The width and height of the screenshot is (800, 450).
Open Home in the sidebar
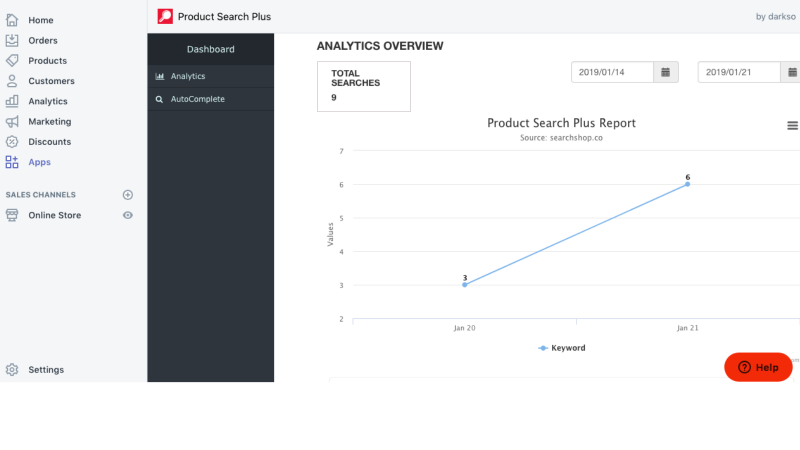41,20
